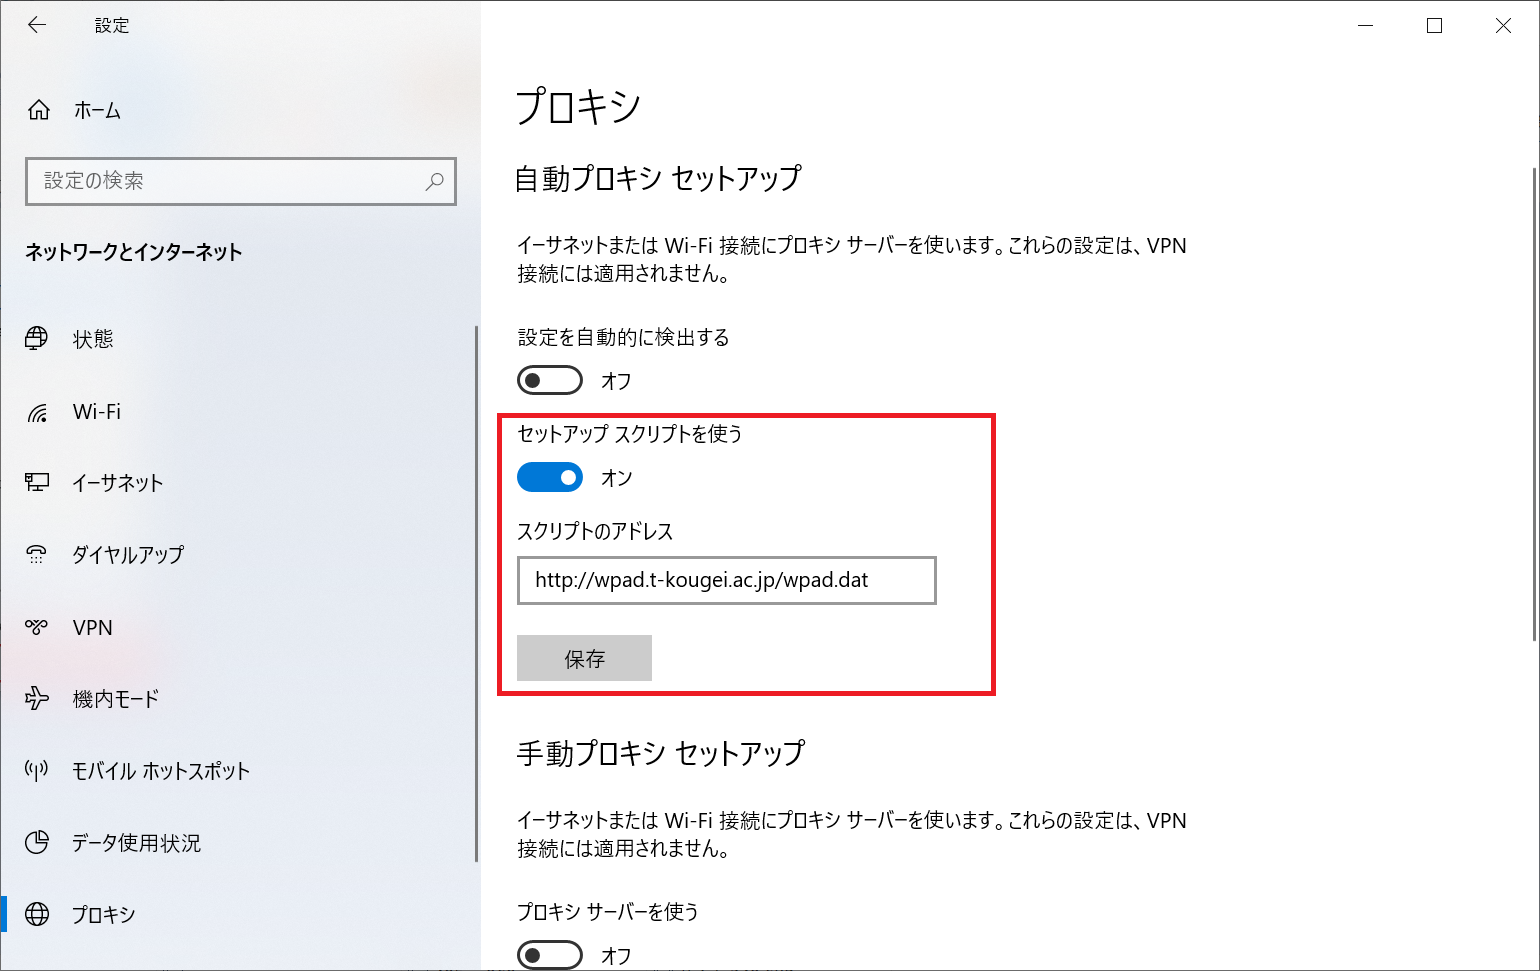
Task: Click the airplane icon for 機内モード
Action: (x=37, y=698)
